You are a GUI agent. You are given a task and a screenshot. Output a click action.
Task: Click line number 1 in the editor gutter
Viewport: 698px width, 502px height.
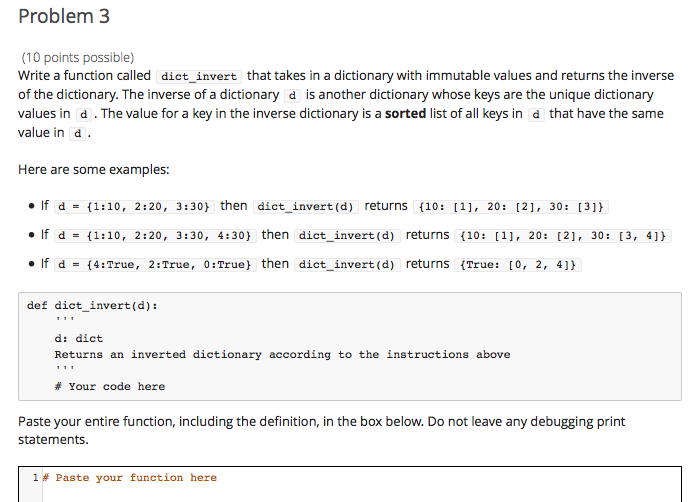click(x=35, y=478)
